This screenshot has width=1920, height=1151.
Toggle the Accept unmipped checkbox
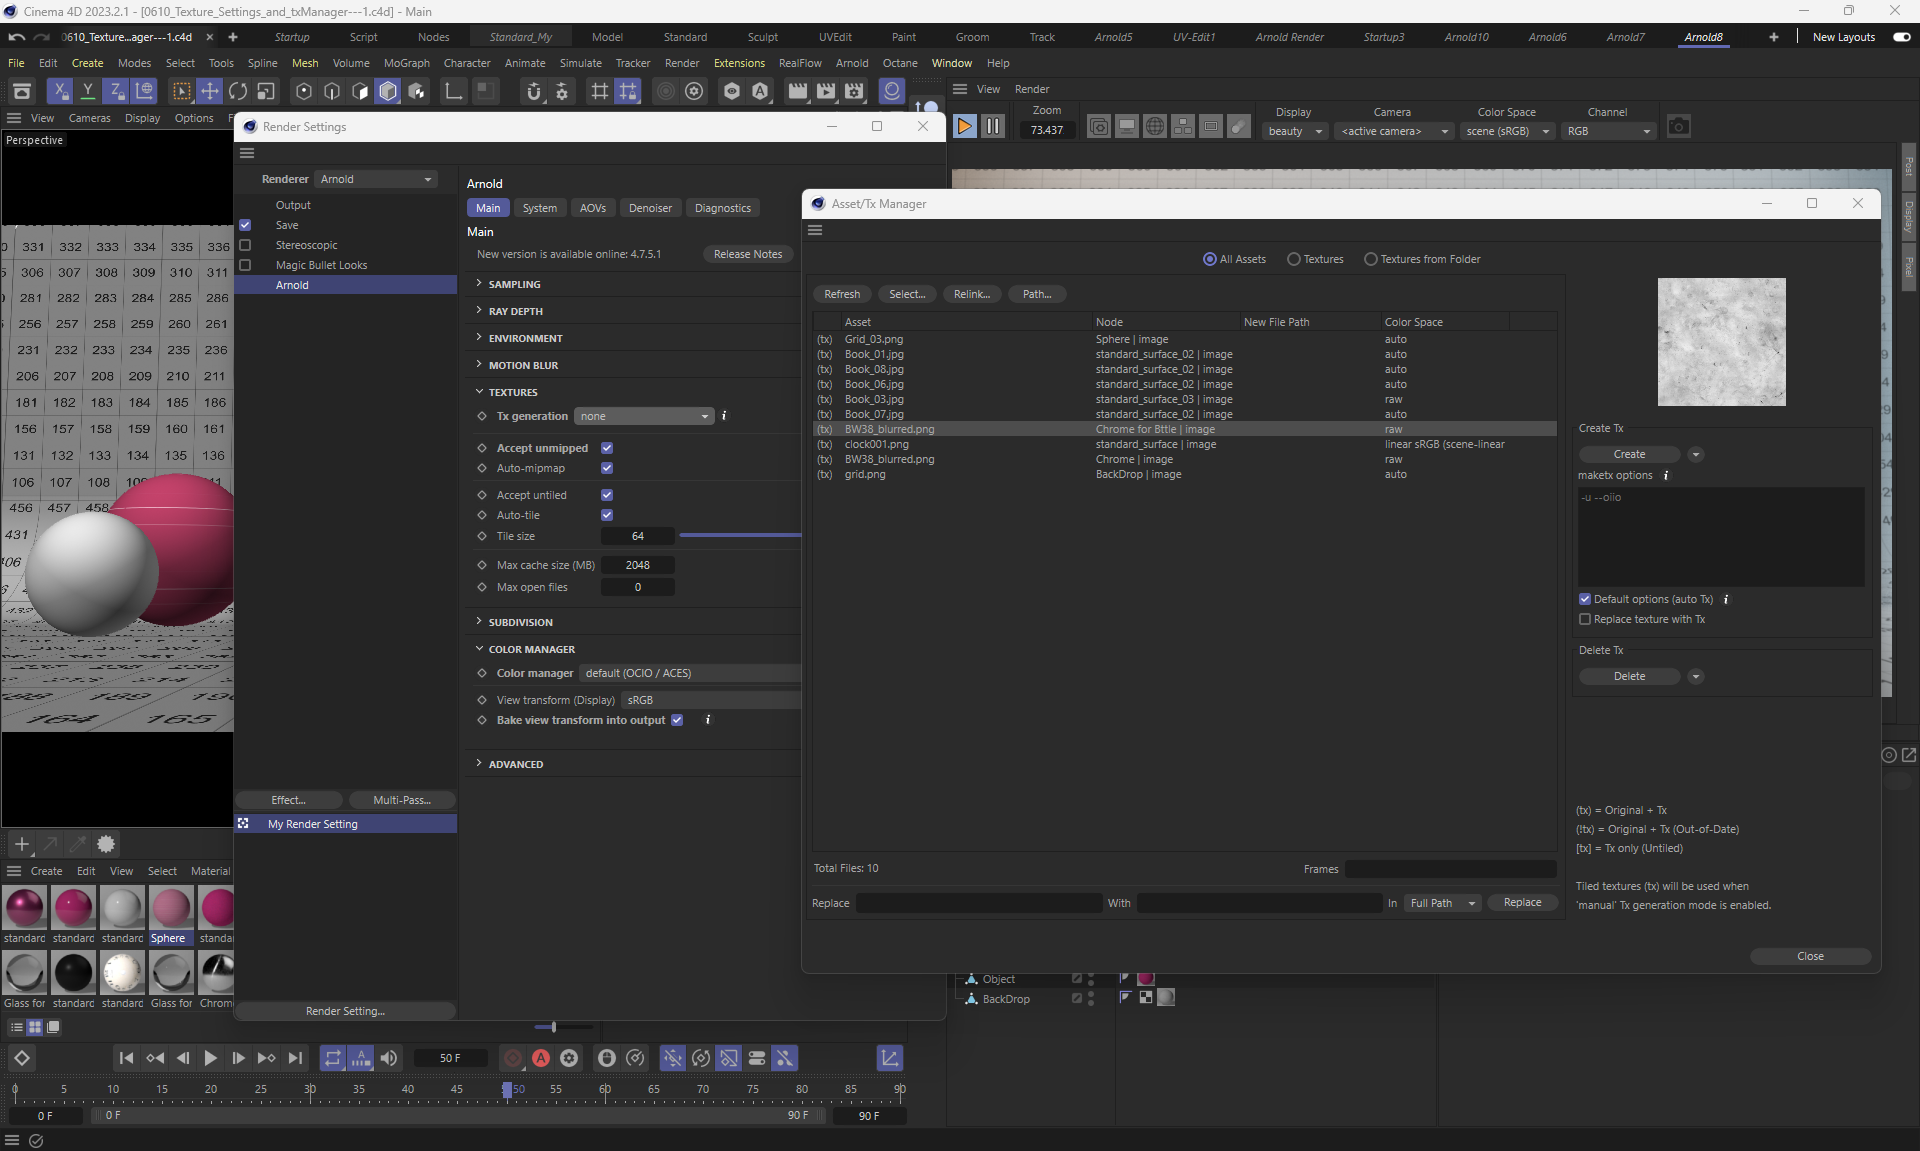[x=607, y=448]
